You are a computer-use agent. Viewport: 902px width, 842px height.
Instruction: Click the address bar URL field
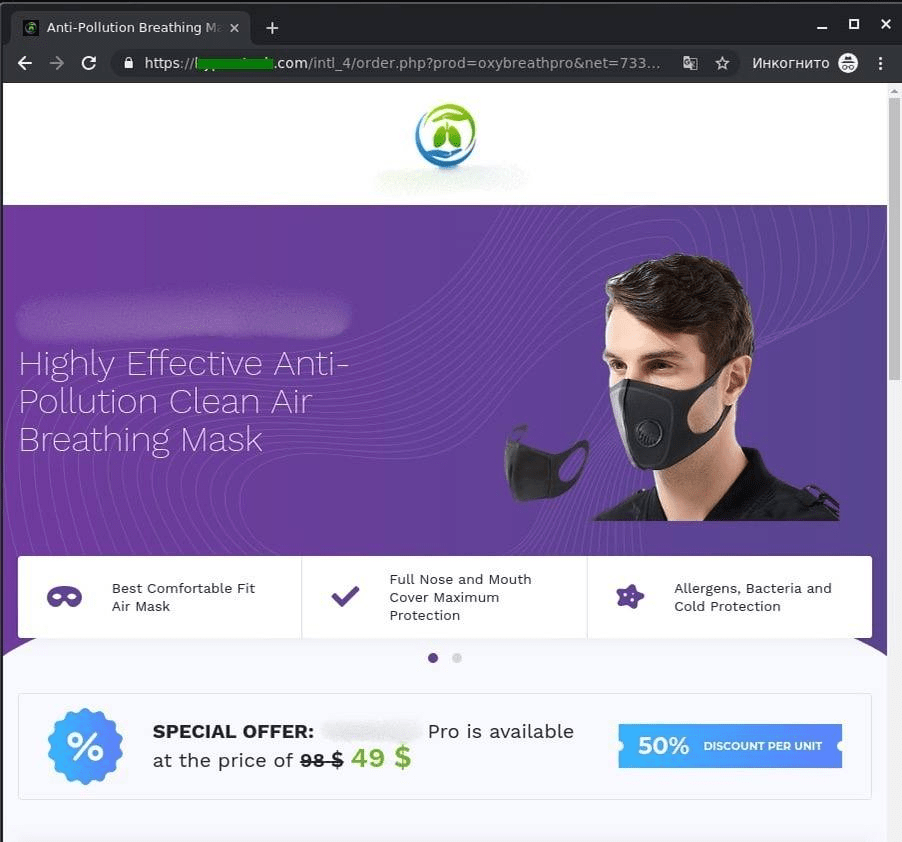[403, 63]
